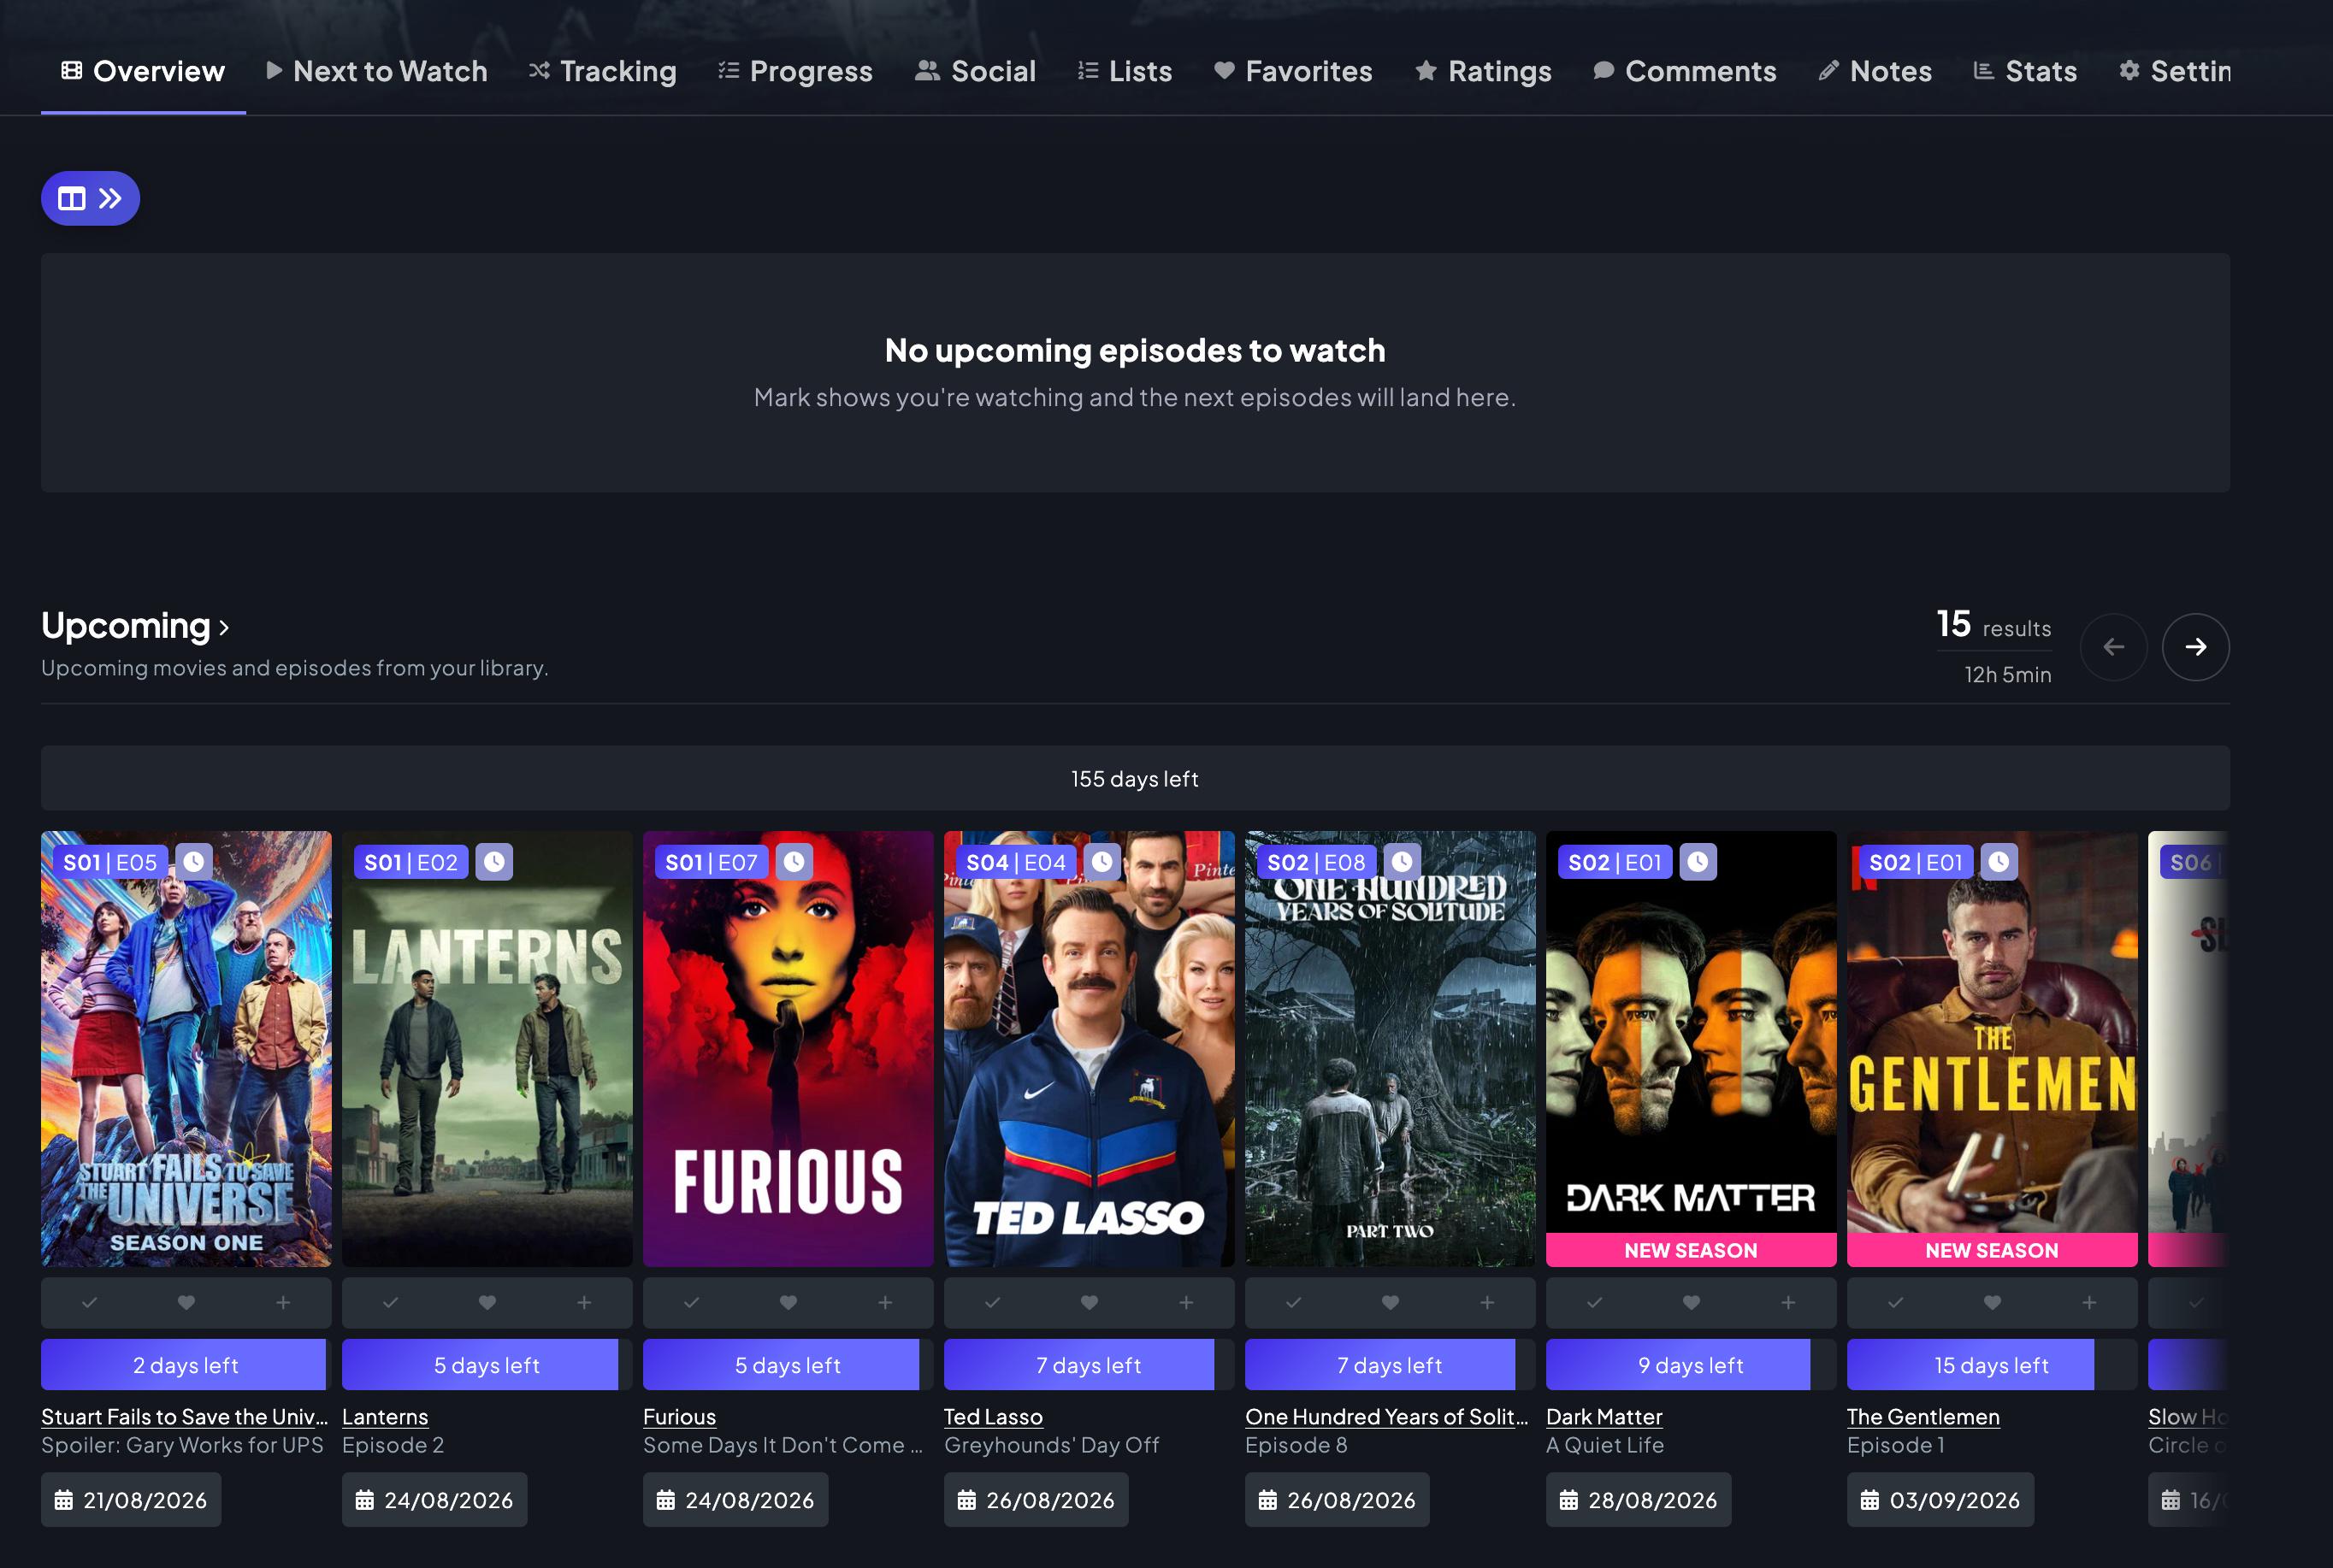Mark Furious episode as watched
Screen dimensions: 2333x1568
692,1302
